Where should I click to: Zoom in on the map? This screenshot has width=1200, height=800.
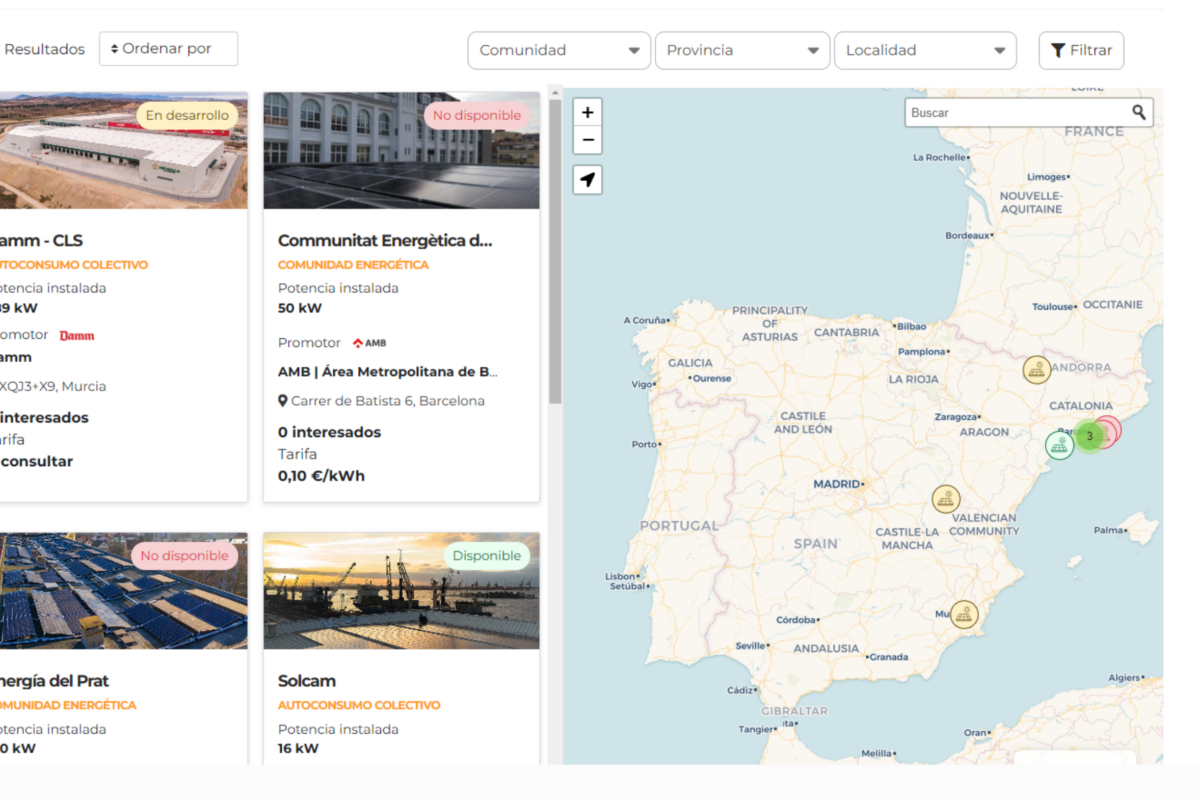click(588, 113)
